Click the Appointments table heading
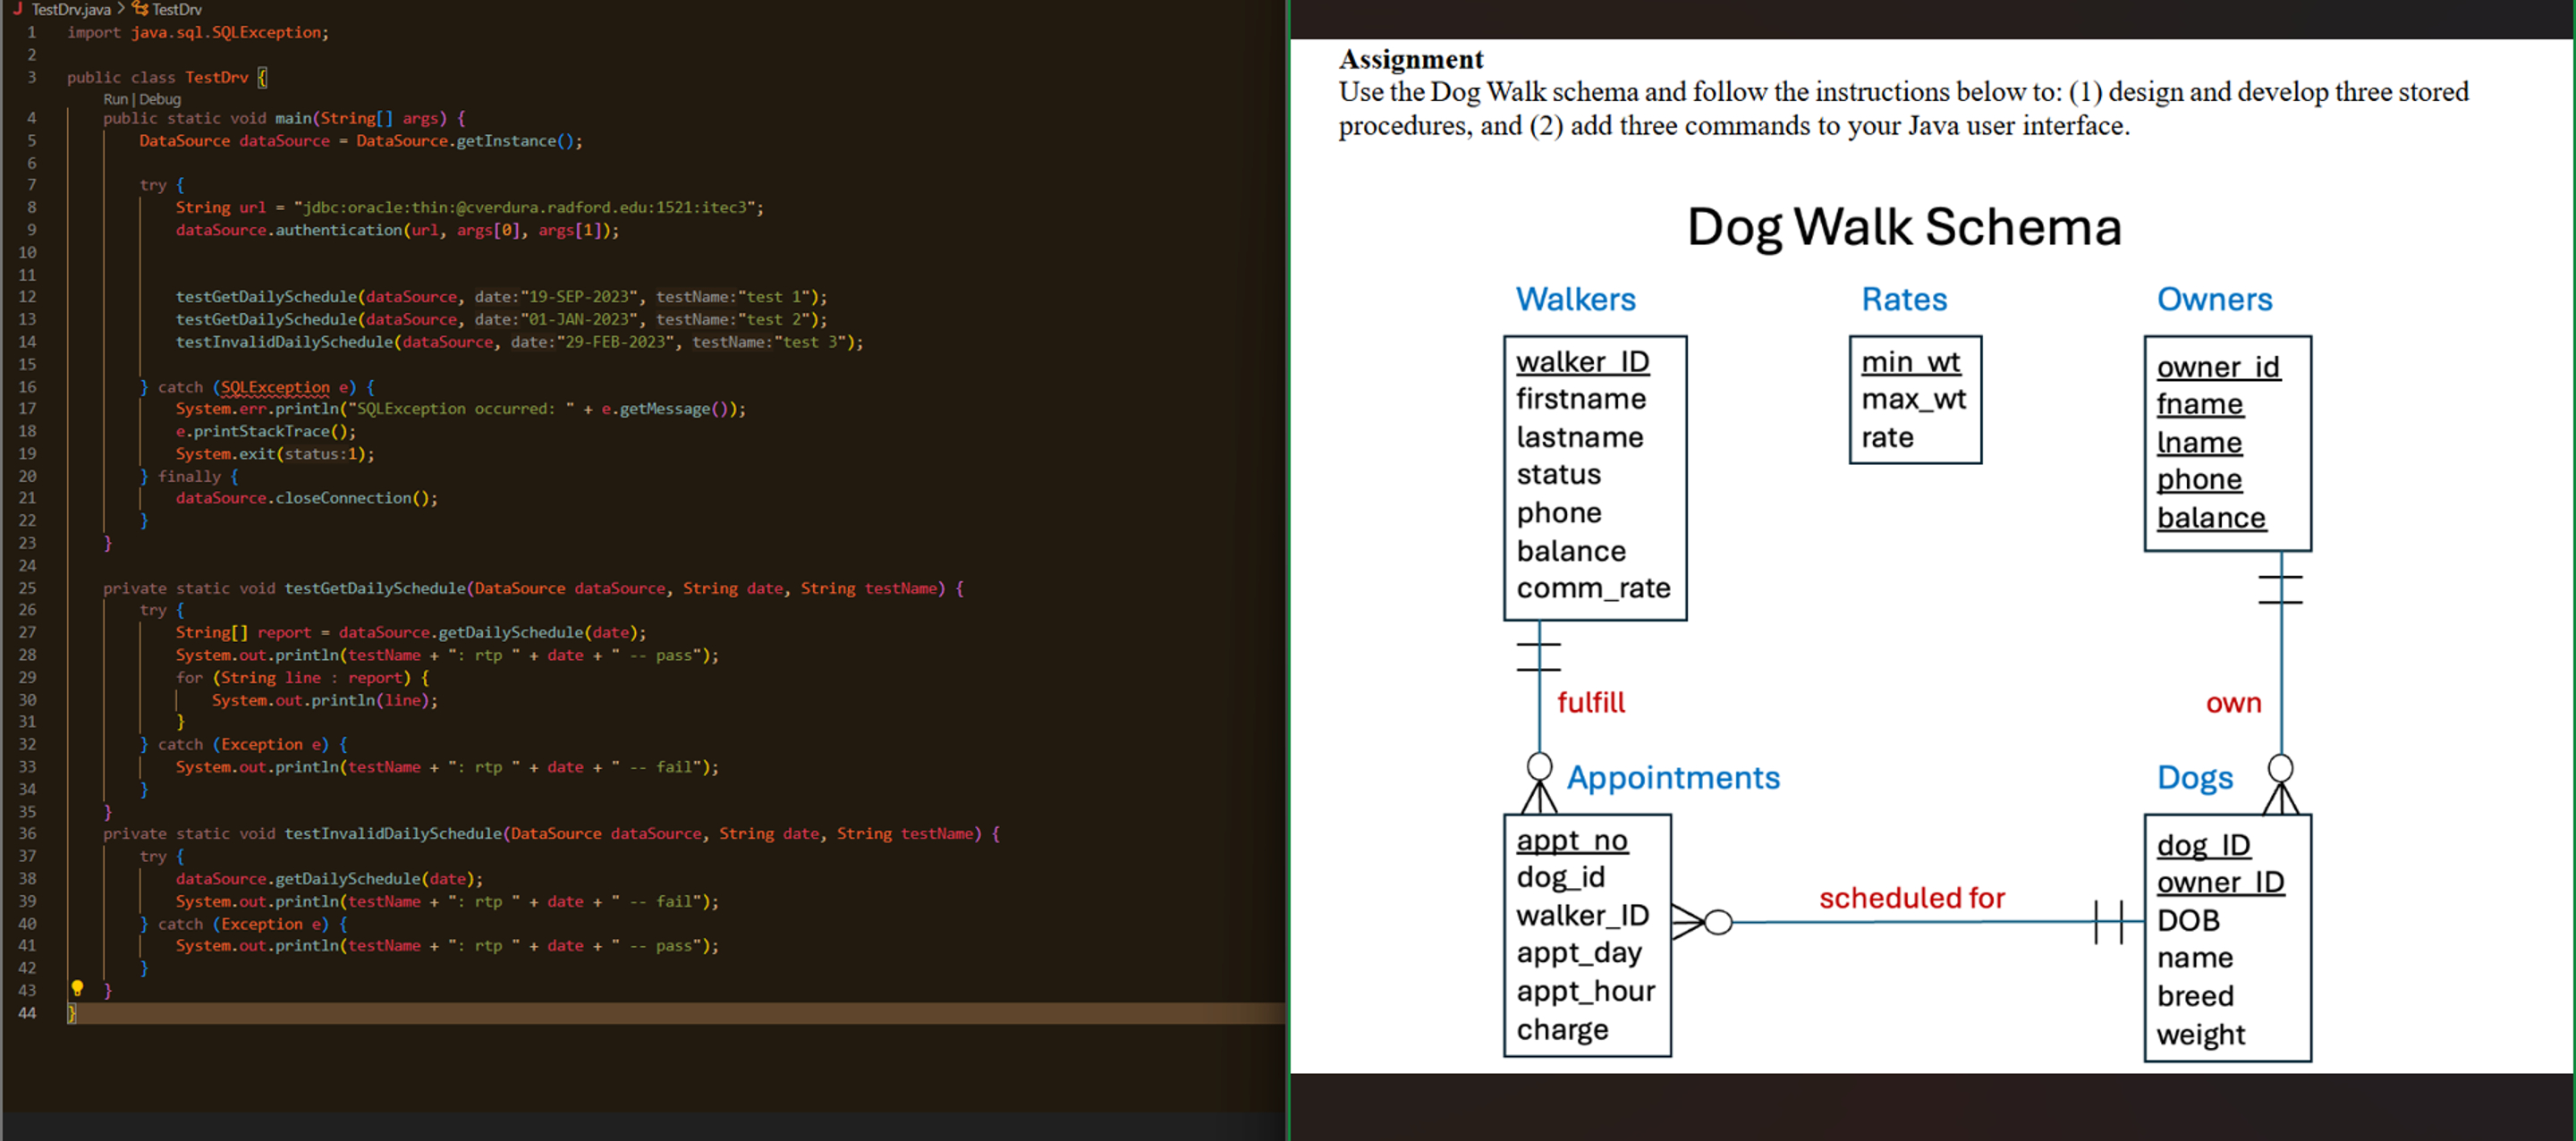The image size is (2576, 1141). [1673, 777]
